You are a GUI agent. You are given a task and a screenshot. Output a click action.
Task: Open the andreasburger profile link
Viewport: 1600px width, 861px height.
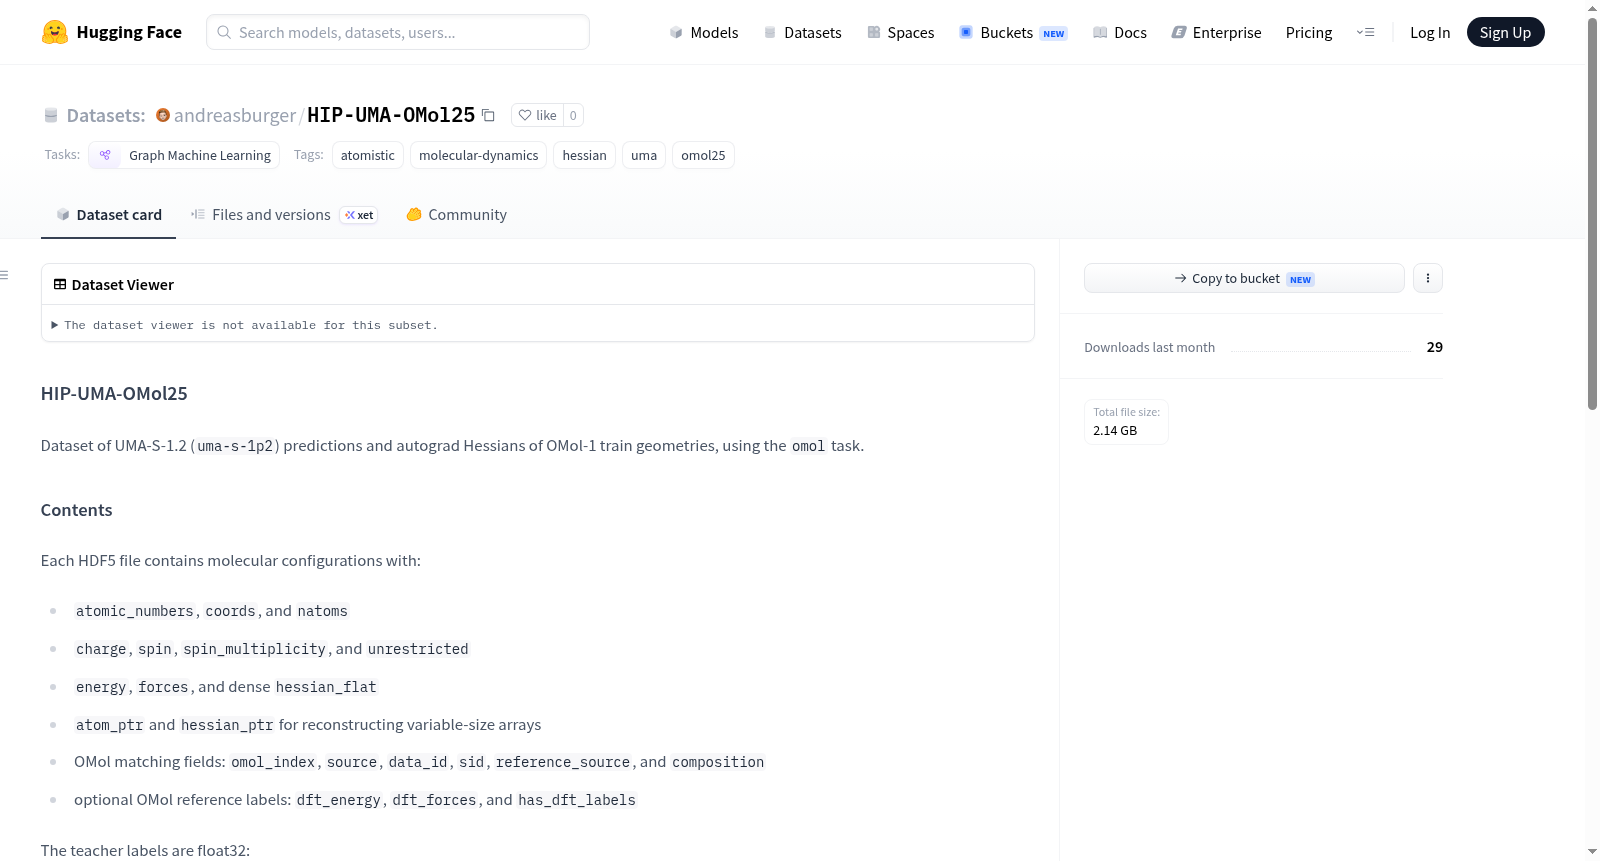tap(235, 115)
